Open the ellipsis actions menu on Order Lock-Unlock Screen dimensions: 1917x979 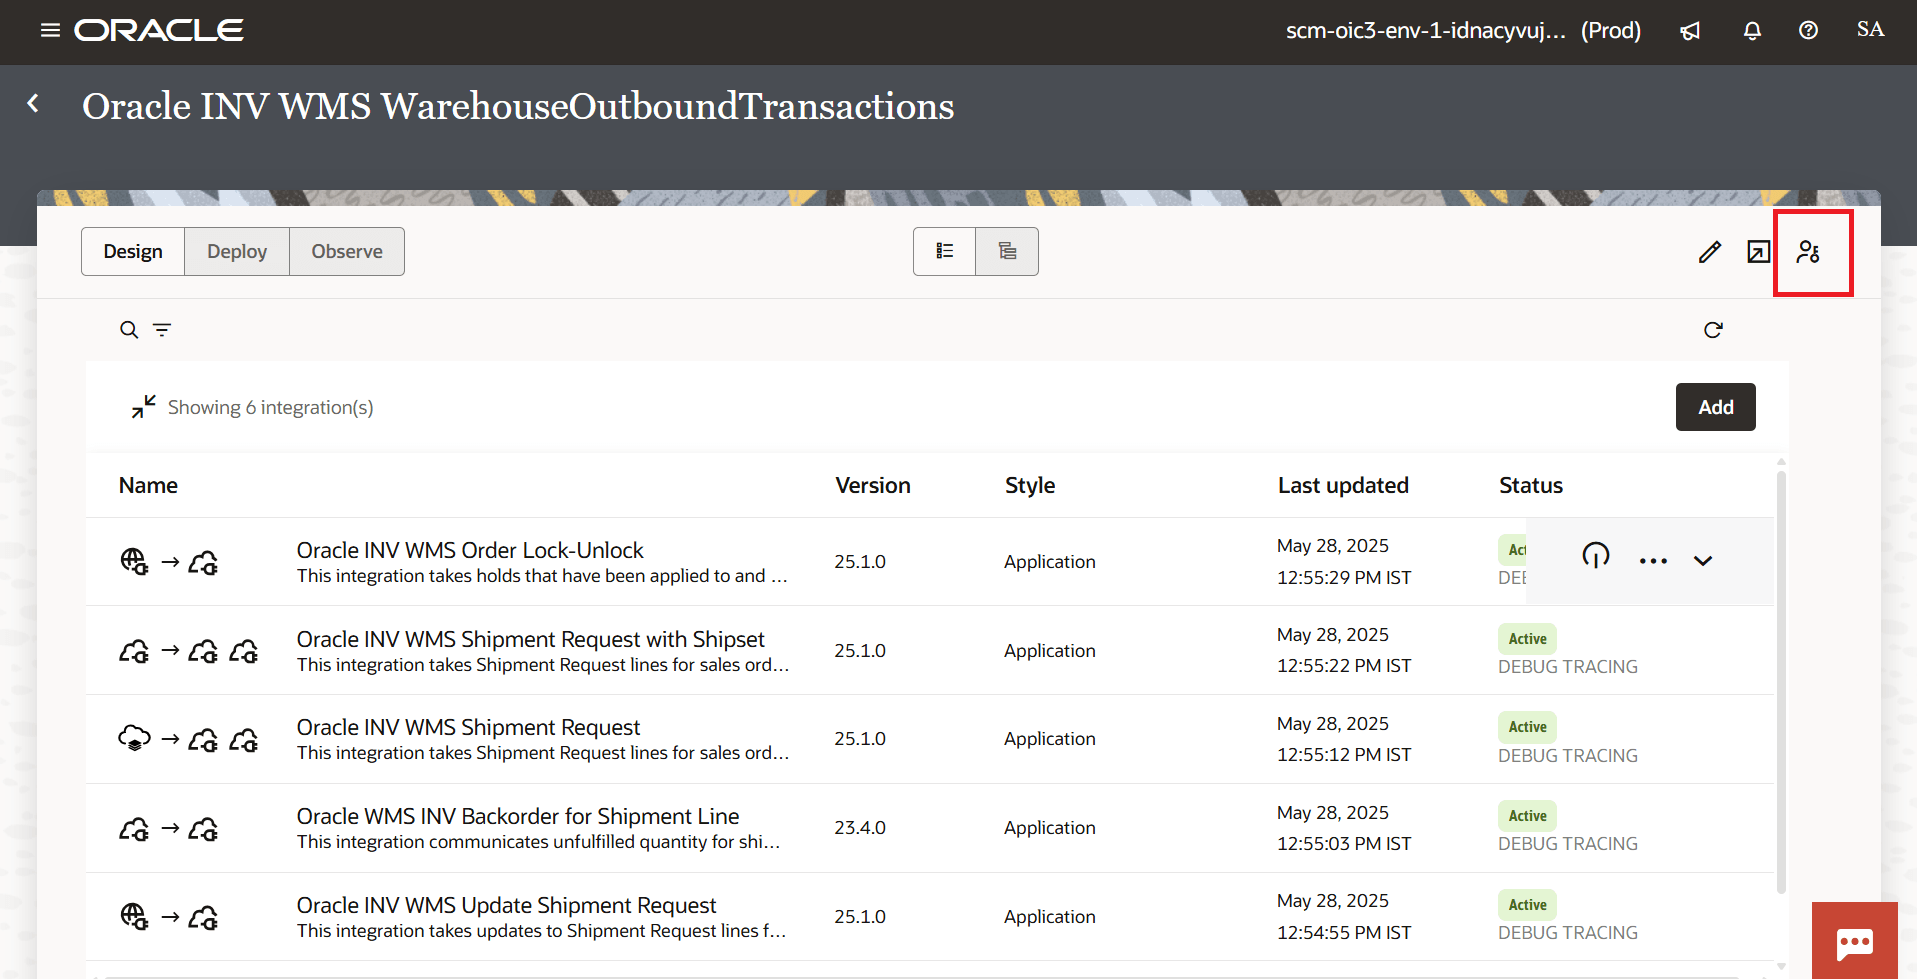tap(1652, 561)
